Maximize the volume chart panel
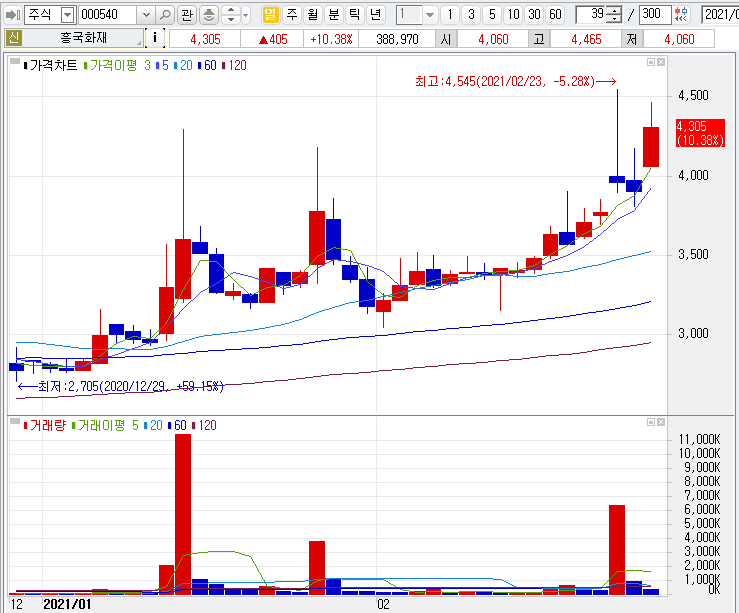Screen dimensions: 739x613 click(x=651, y=422)
